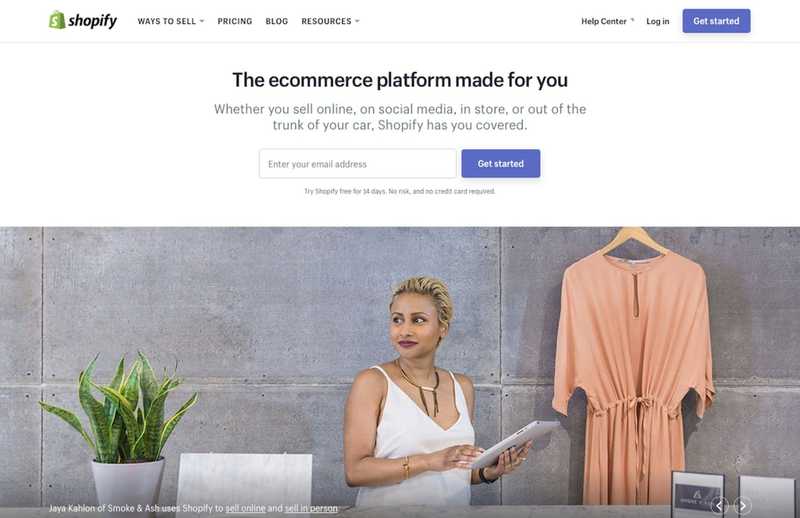
Task: Click the Resources menu label
Action: [326, 21]
